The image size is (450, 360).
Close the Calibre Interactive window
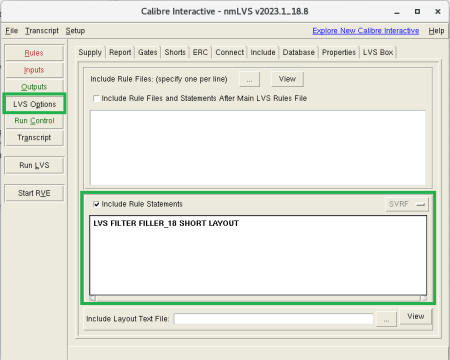pos(438,12)
